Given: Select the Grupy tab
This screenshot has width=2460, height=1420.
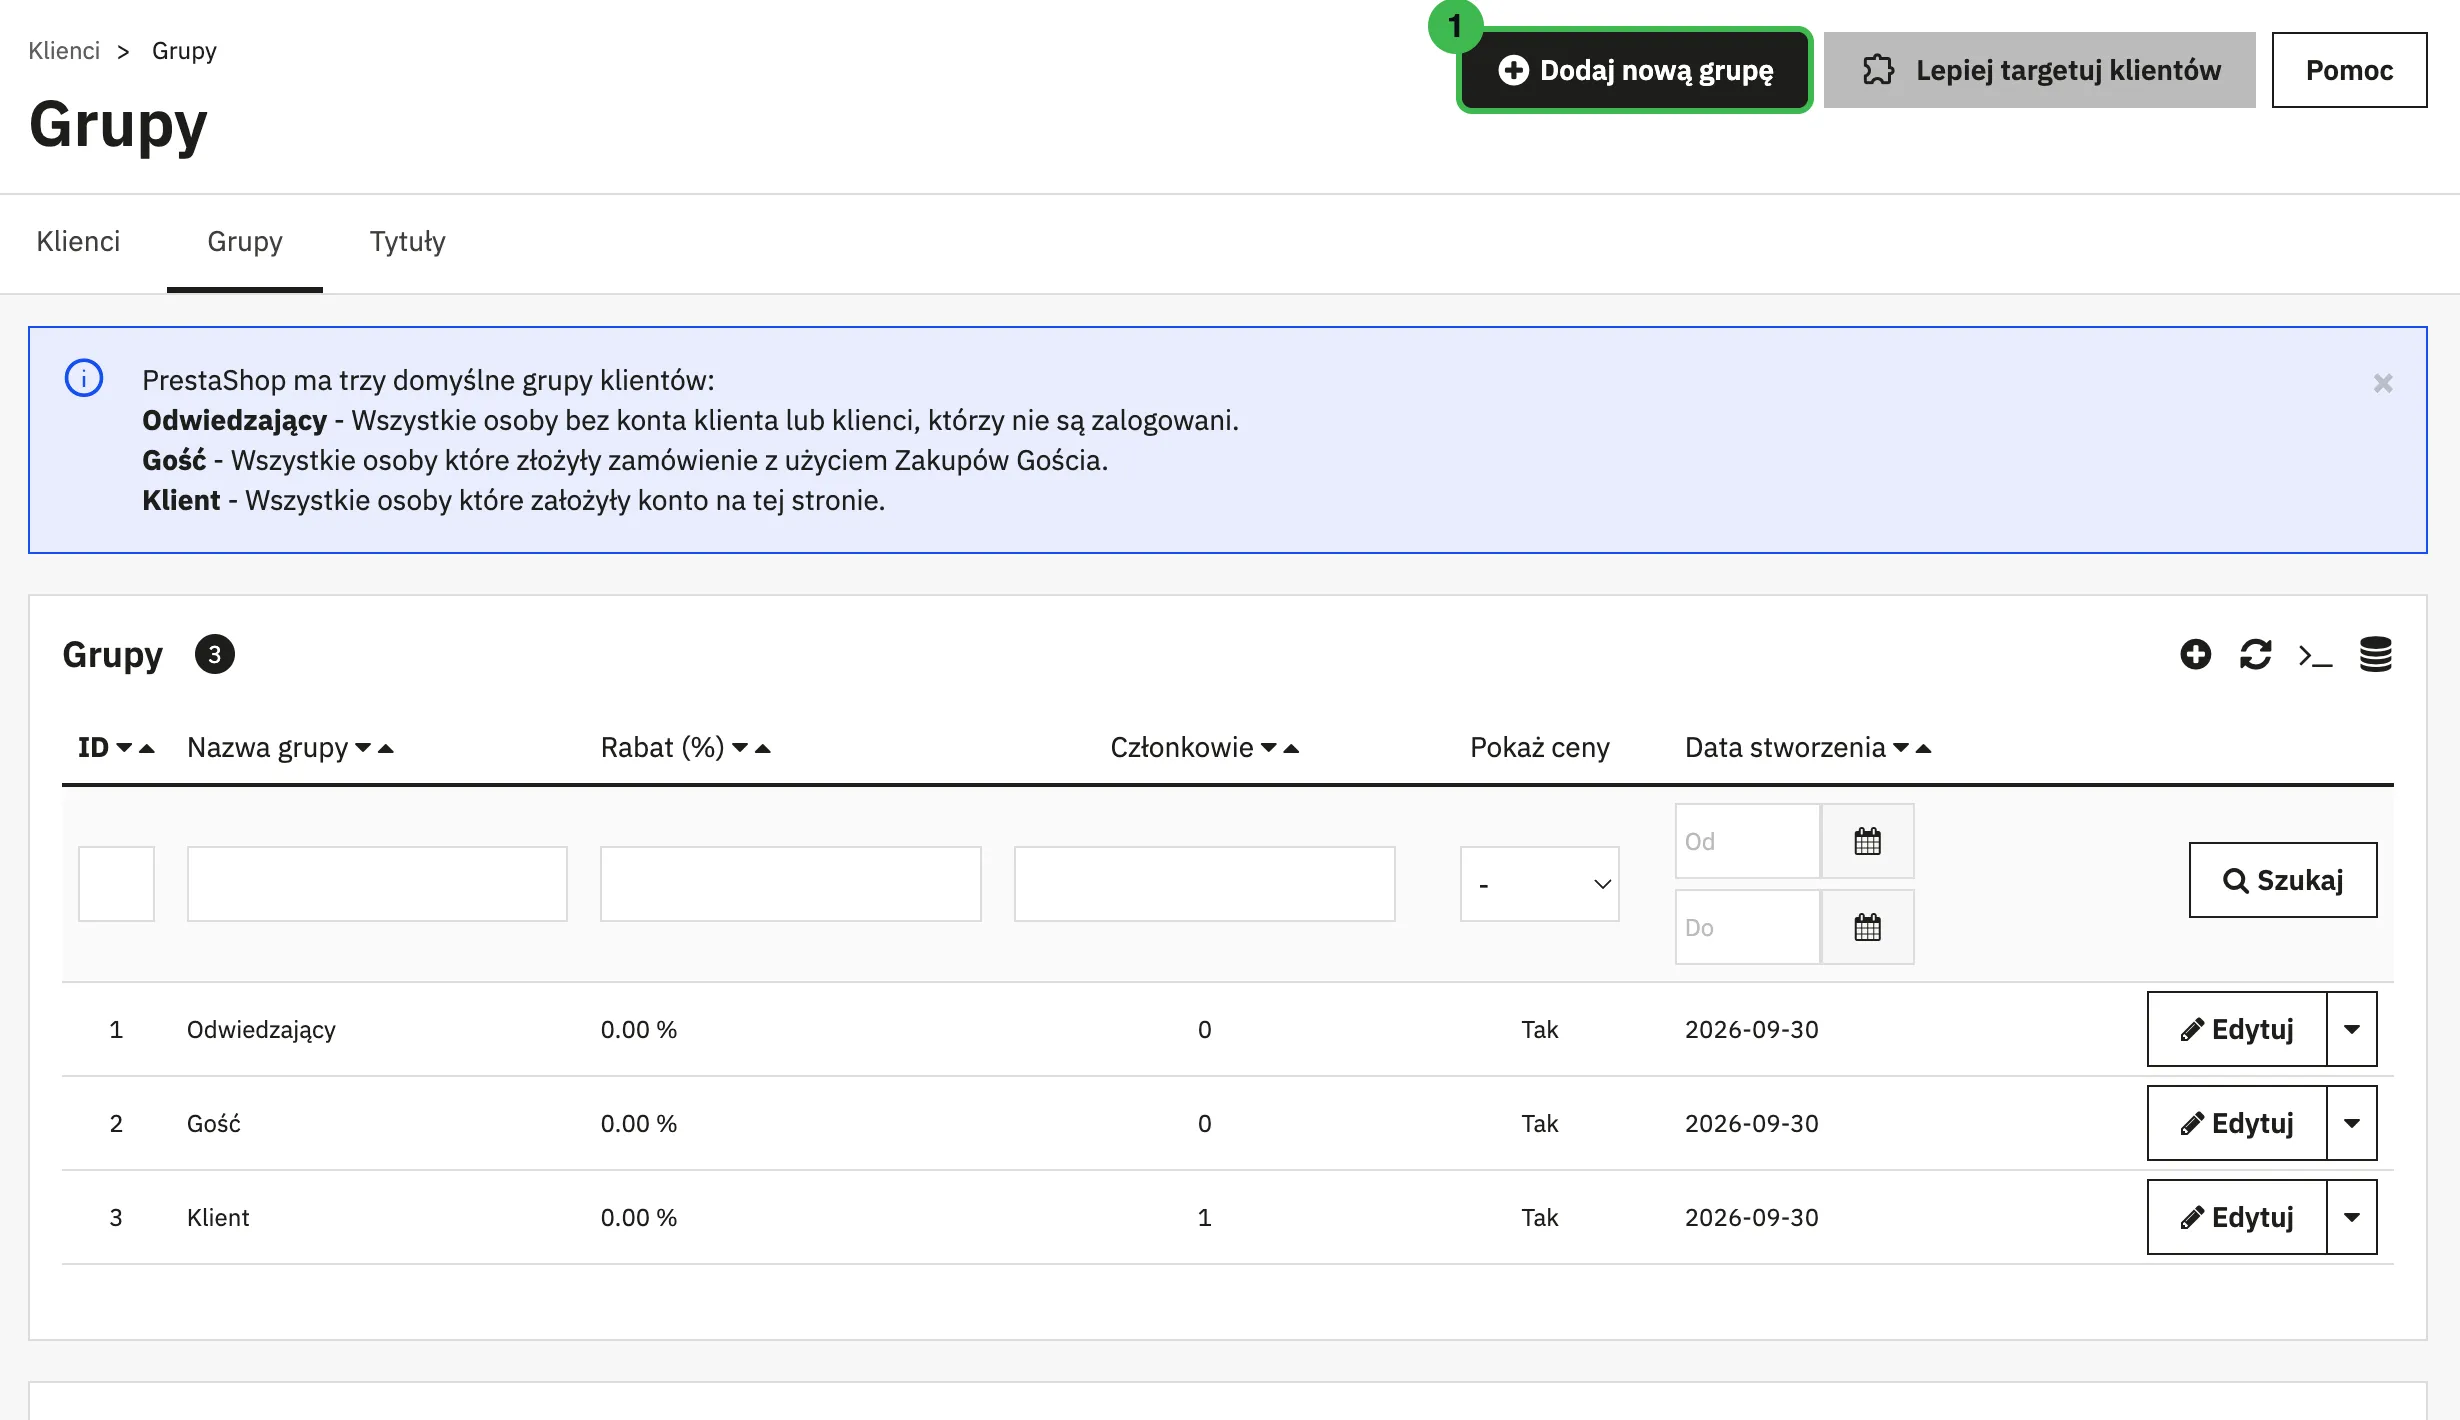Looking at the screenshot, I should (x=245, y=242).
